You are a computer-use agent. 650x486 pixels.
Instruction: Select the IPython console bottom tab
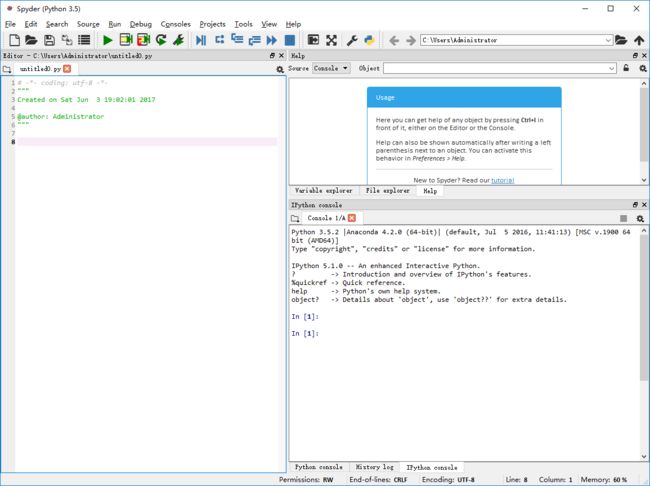[432, 467]
